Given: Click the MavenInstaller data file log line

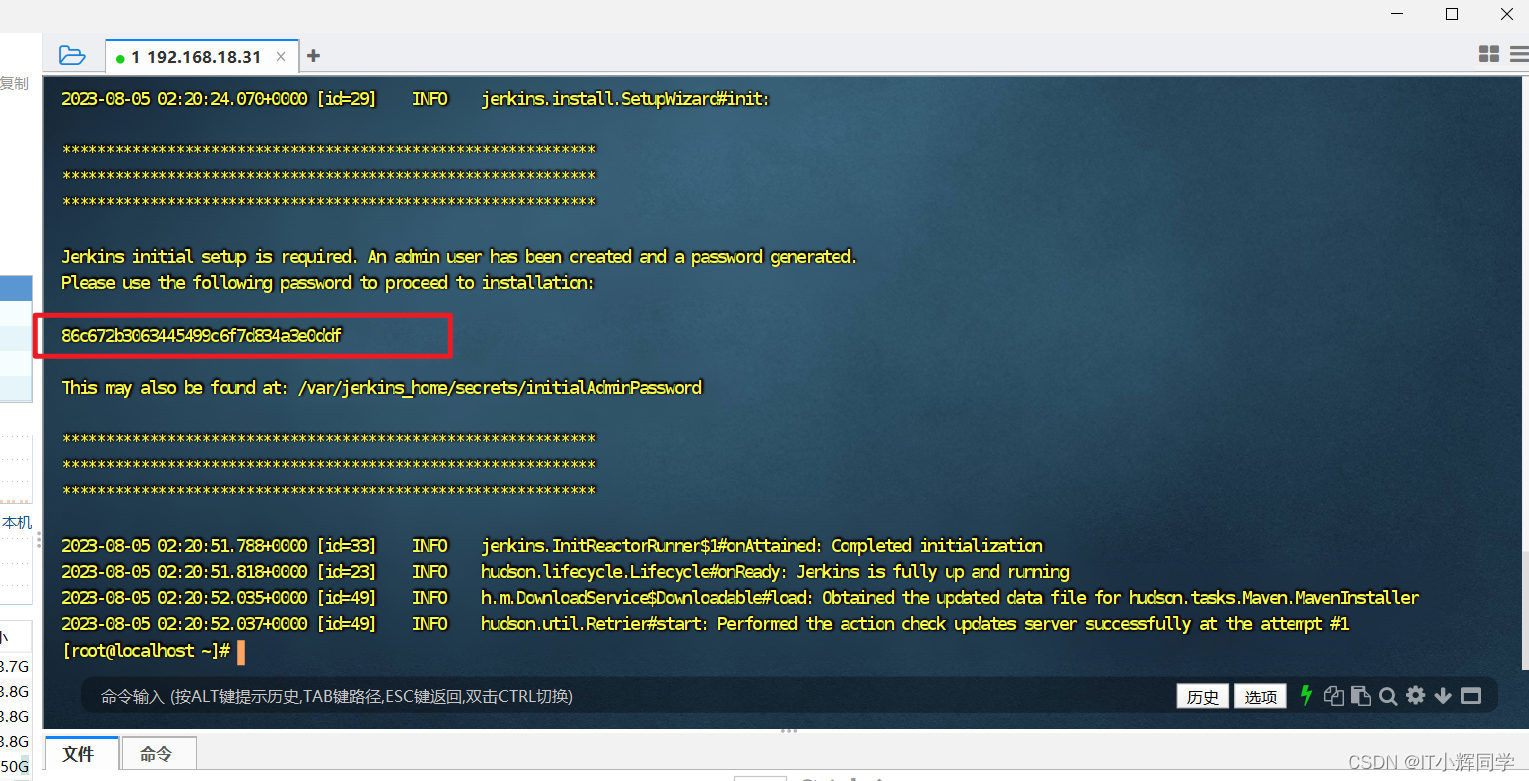Looking at the screenshot, I should pos(740,598).
